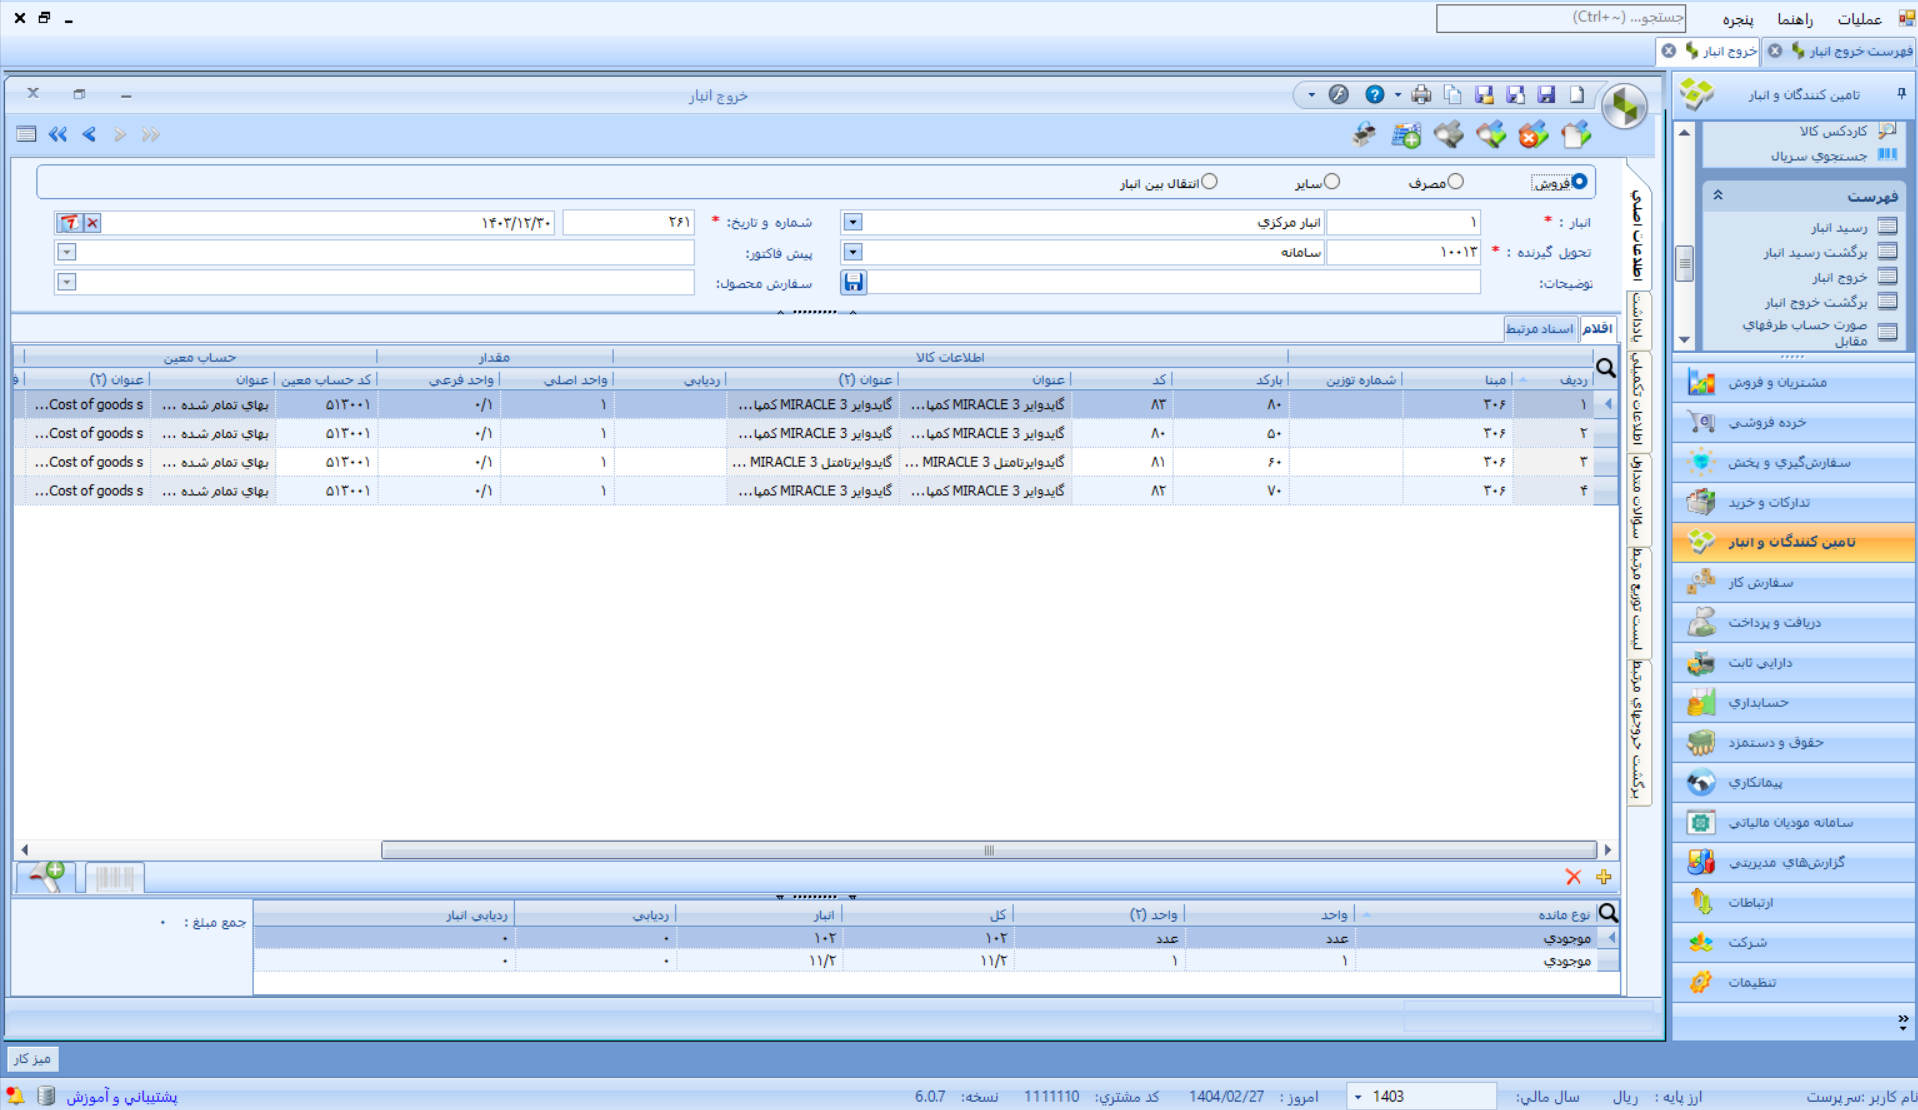Screen dimensions: 1918x1110
Task: Open the toolbar customize dropdown arrow
Action: coord(1311,96)
